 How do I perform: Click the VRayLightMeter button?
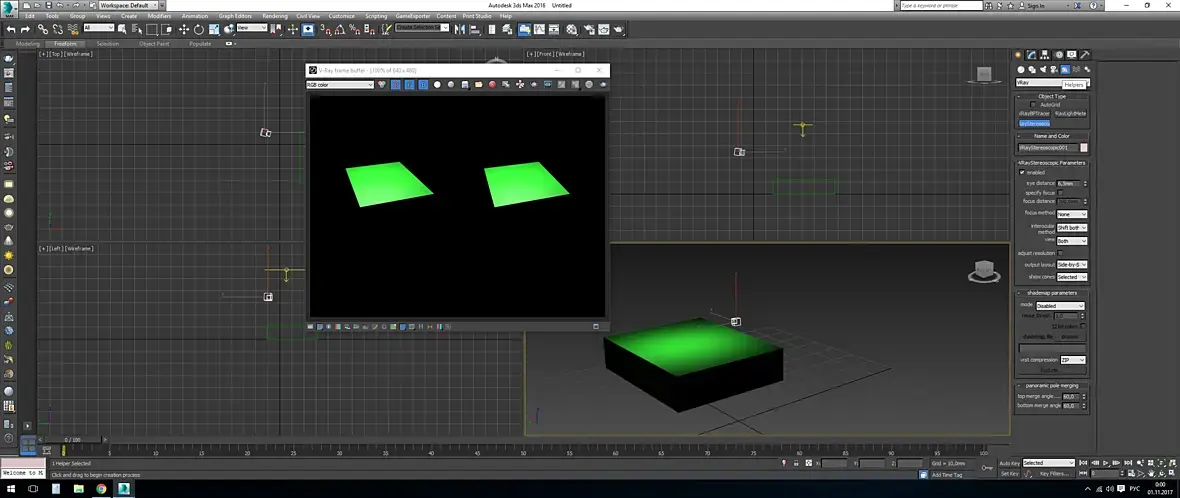point(1070,114)
